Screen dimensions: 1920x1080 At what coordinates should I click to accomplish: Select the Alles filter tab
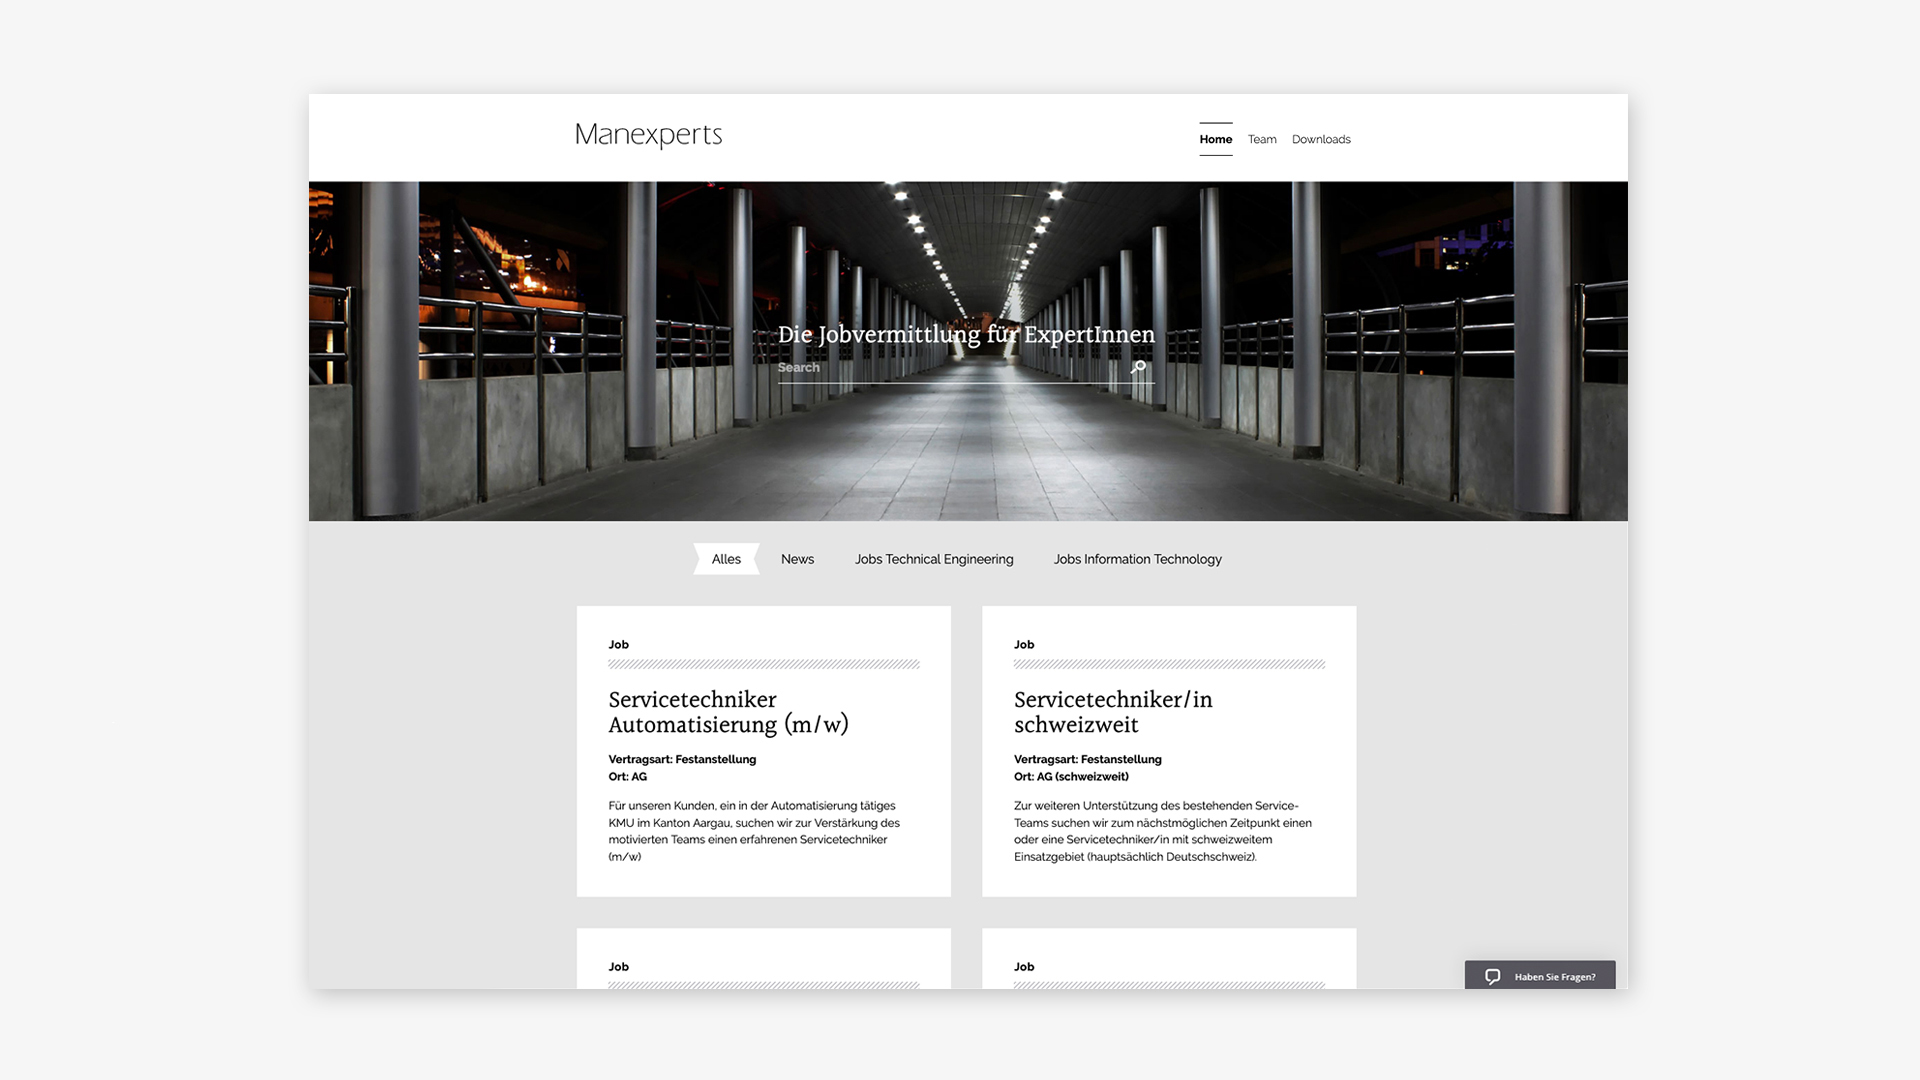726,559
